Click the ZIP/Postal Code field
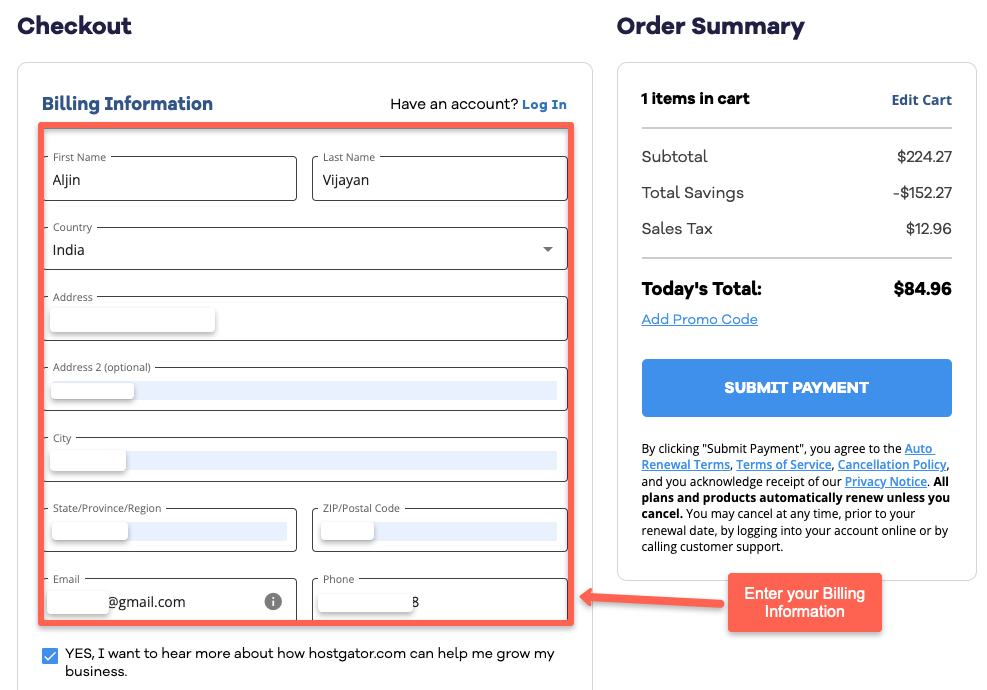This screenshot has width=987, height=690. [440, 530]
